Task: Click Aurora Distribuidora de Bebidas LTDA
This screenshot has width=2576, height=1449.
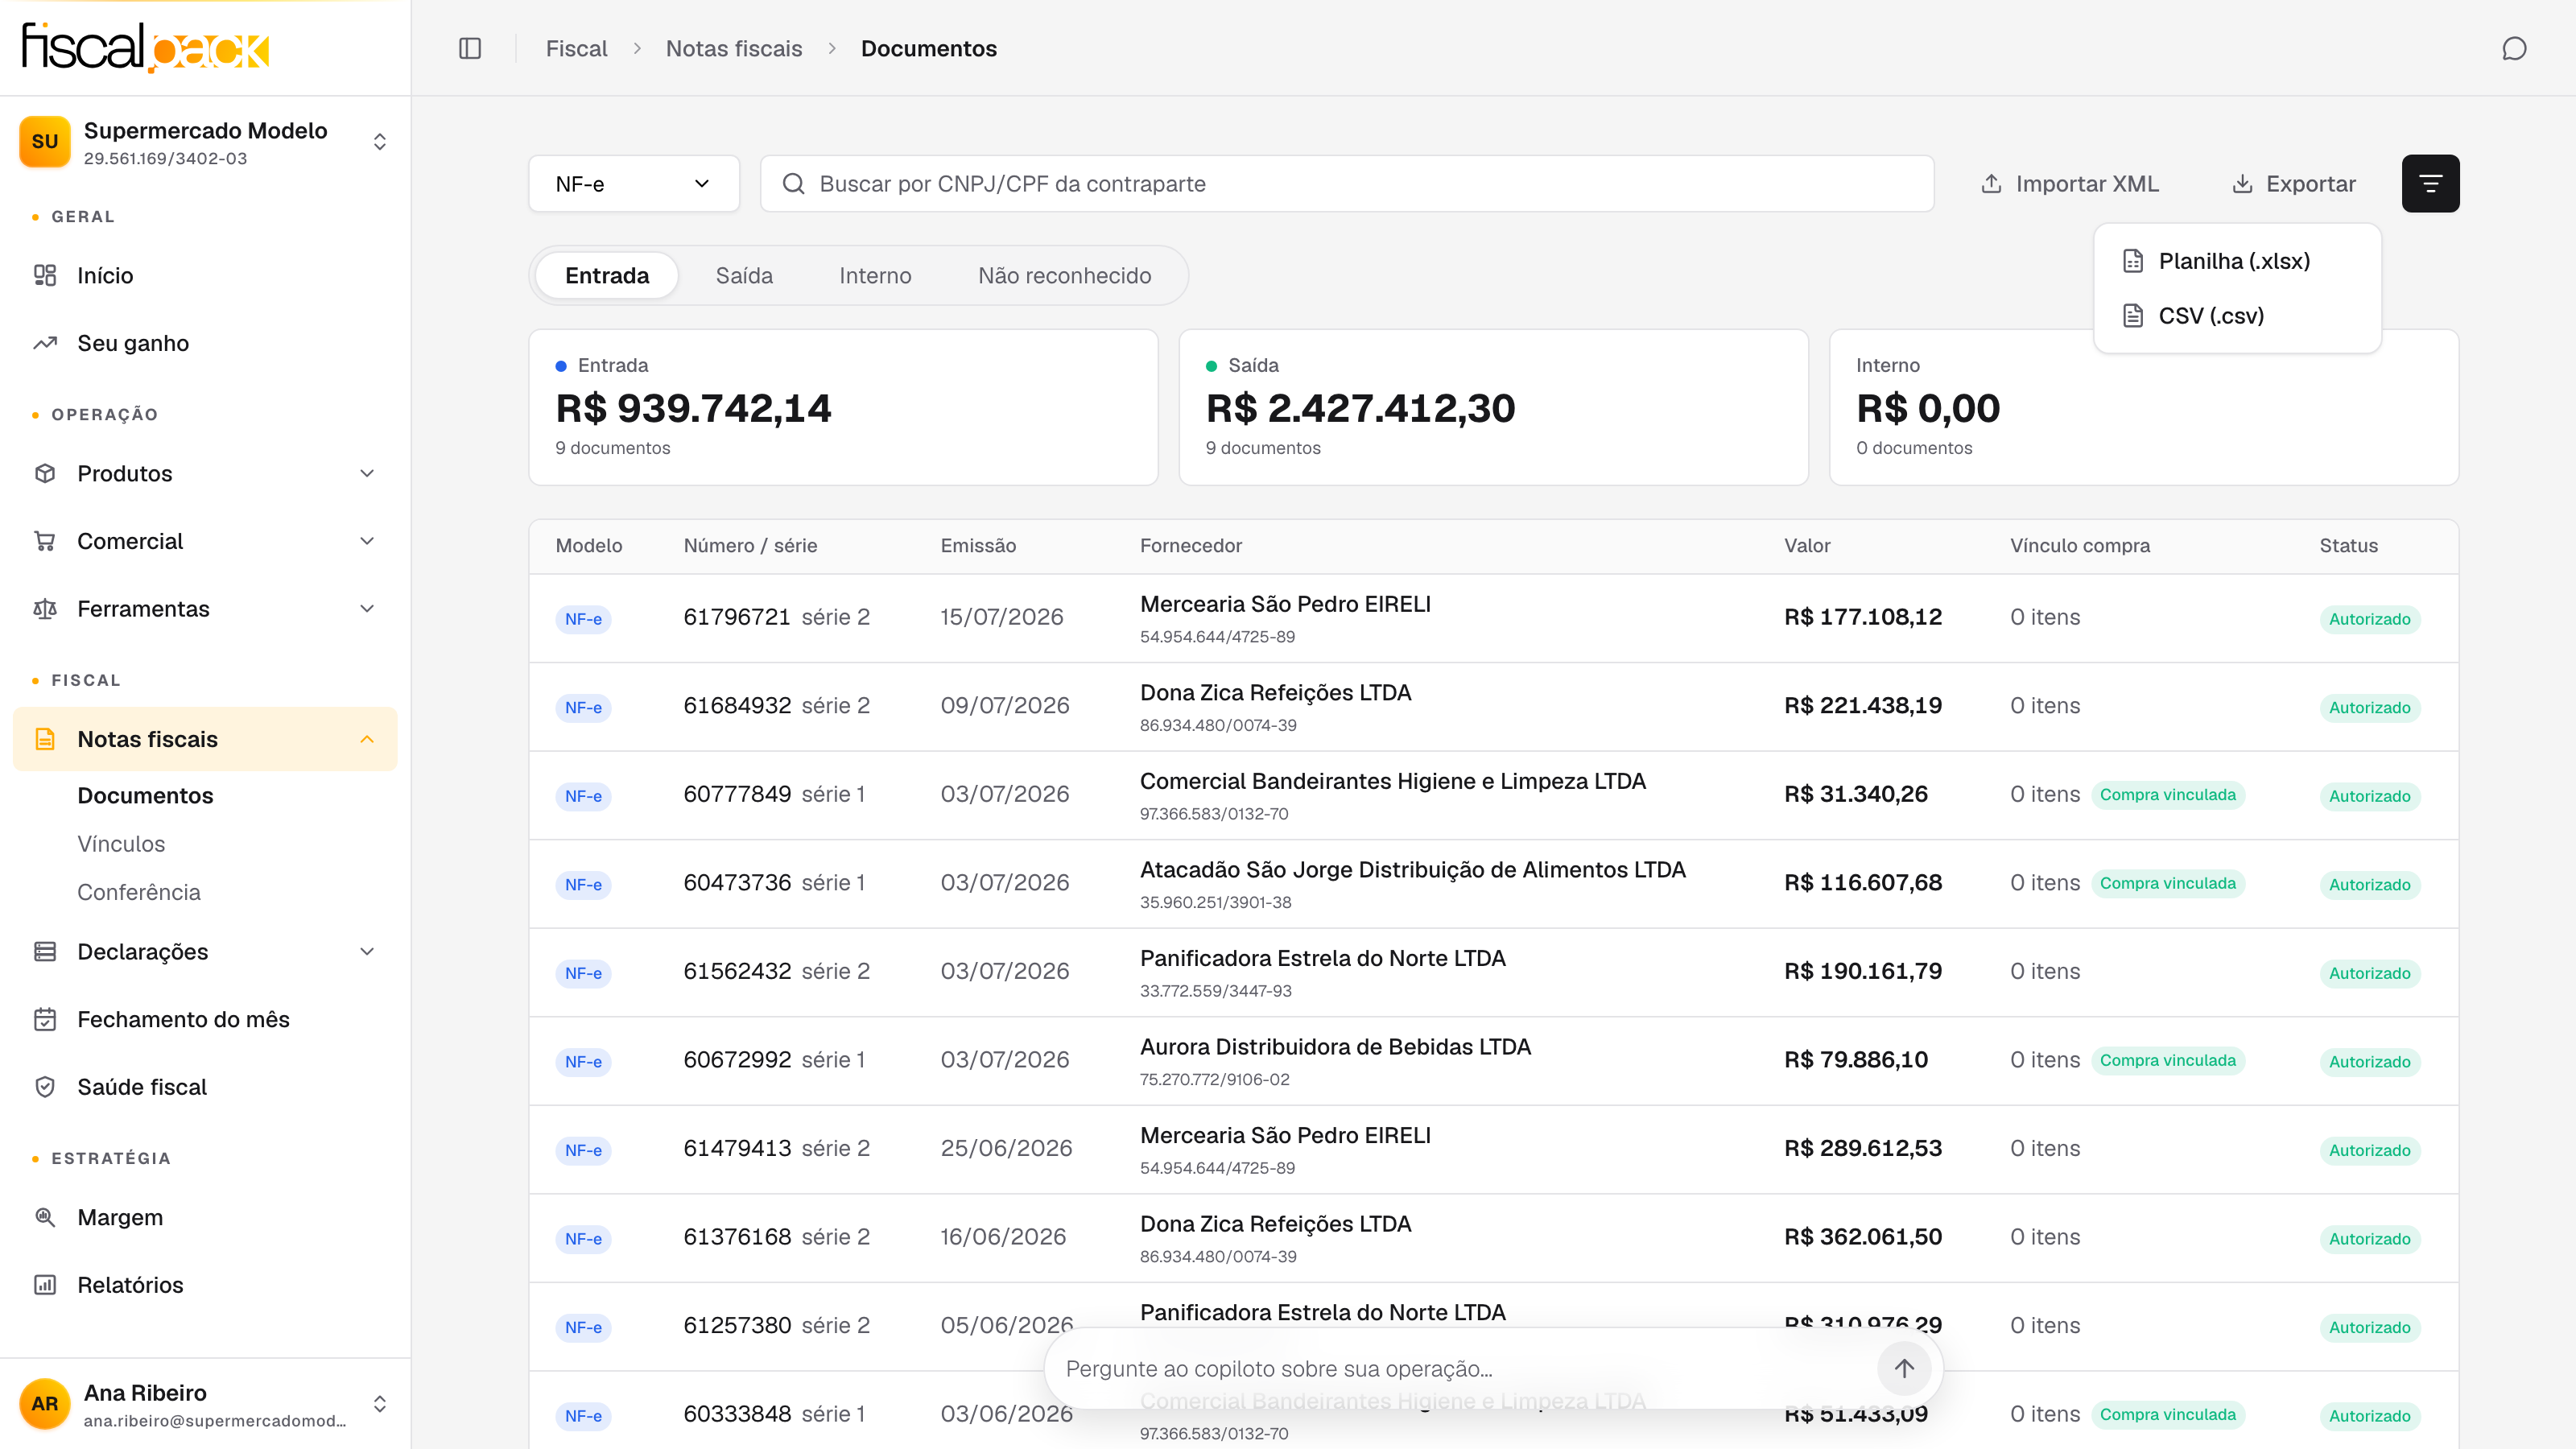Action: [x=1335, y=1046]
